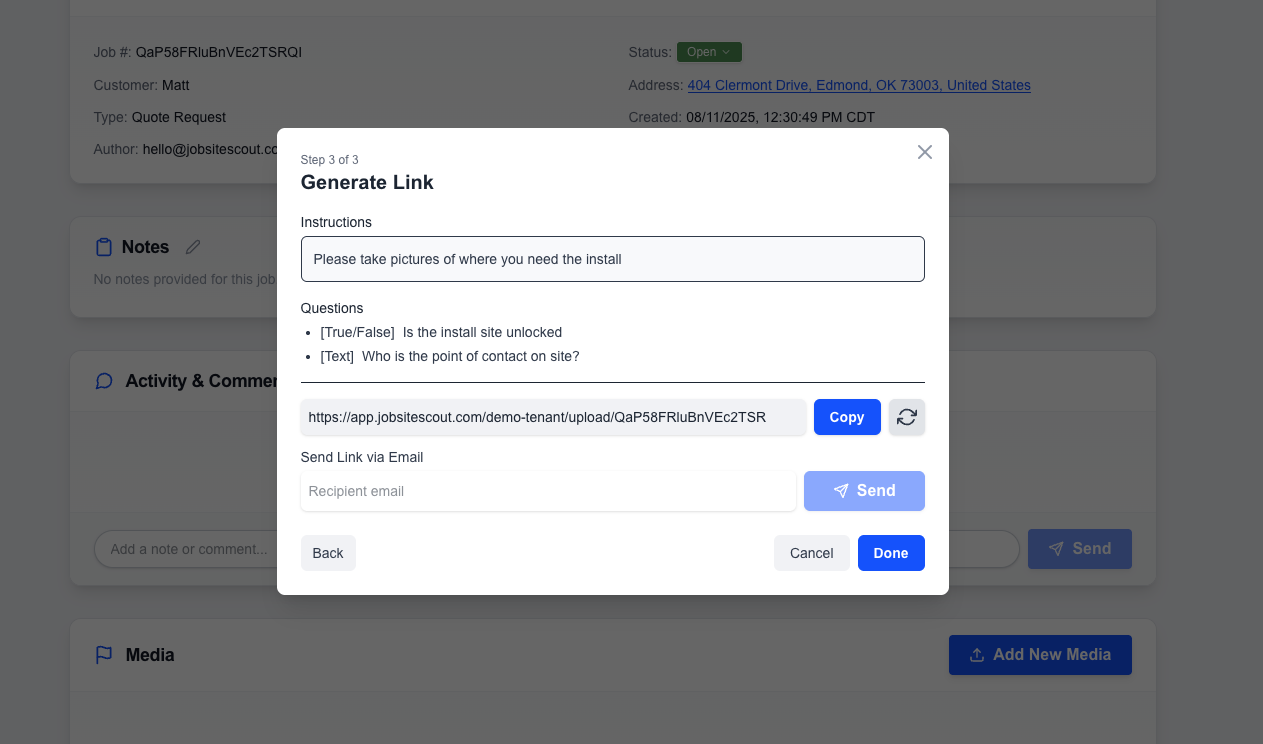Dismiss the dialog with the X icon
The width and height of the screenshot is (1263, 744).
(924, 152)
